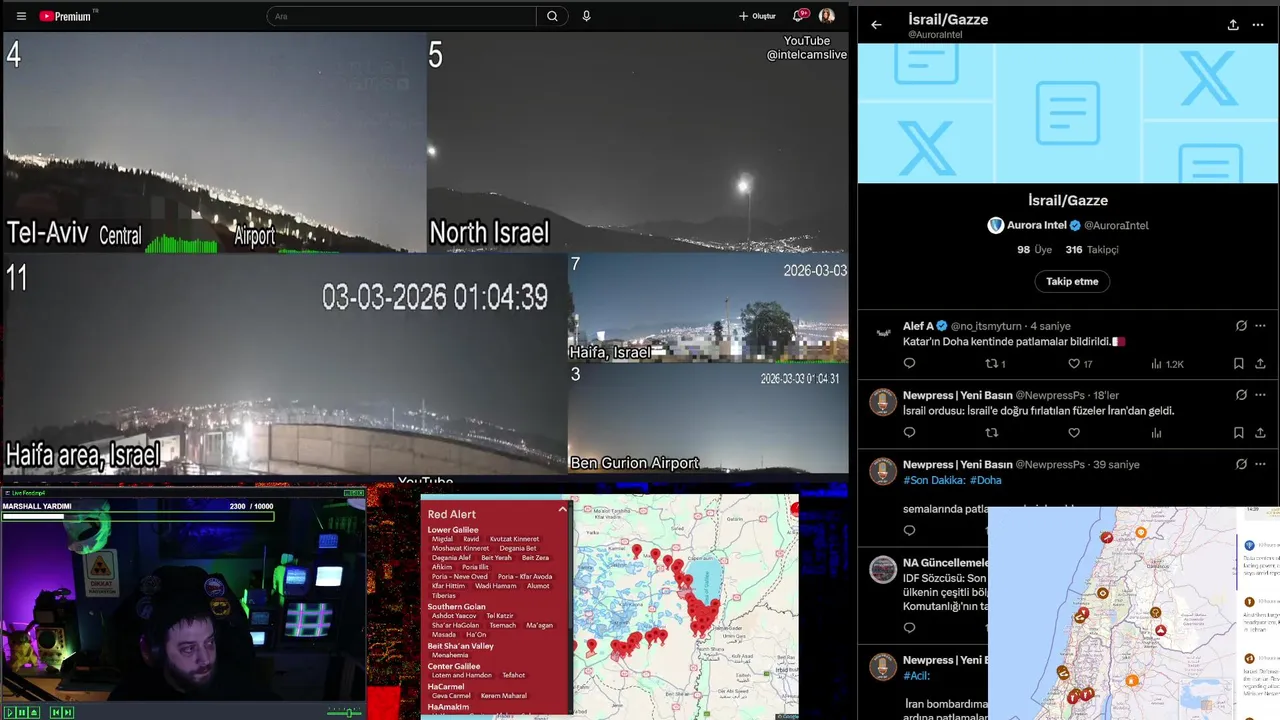Open Grok icon on Newpress 39 saniye post
The width and height of the screenshot is (1280, 720).
click(1241, 464)
